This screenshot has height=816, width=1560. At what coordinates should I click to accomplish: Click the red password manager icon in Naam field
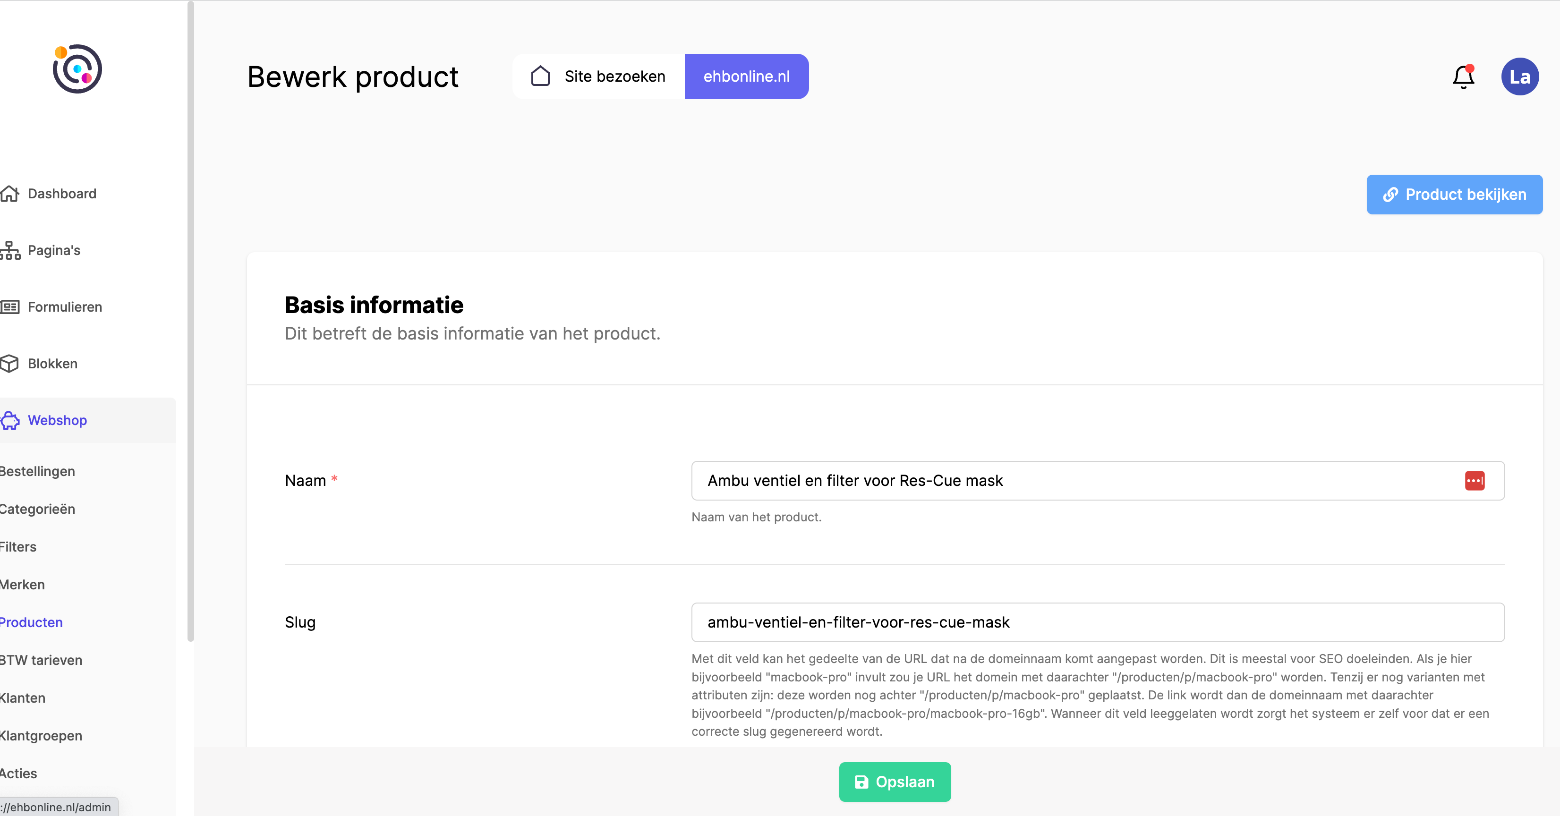tap(1474, 481)
